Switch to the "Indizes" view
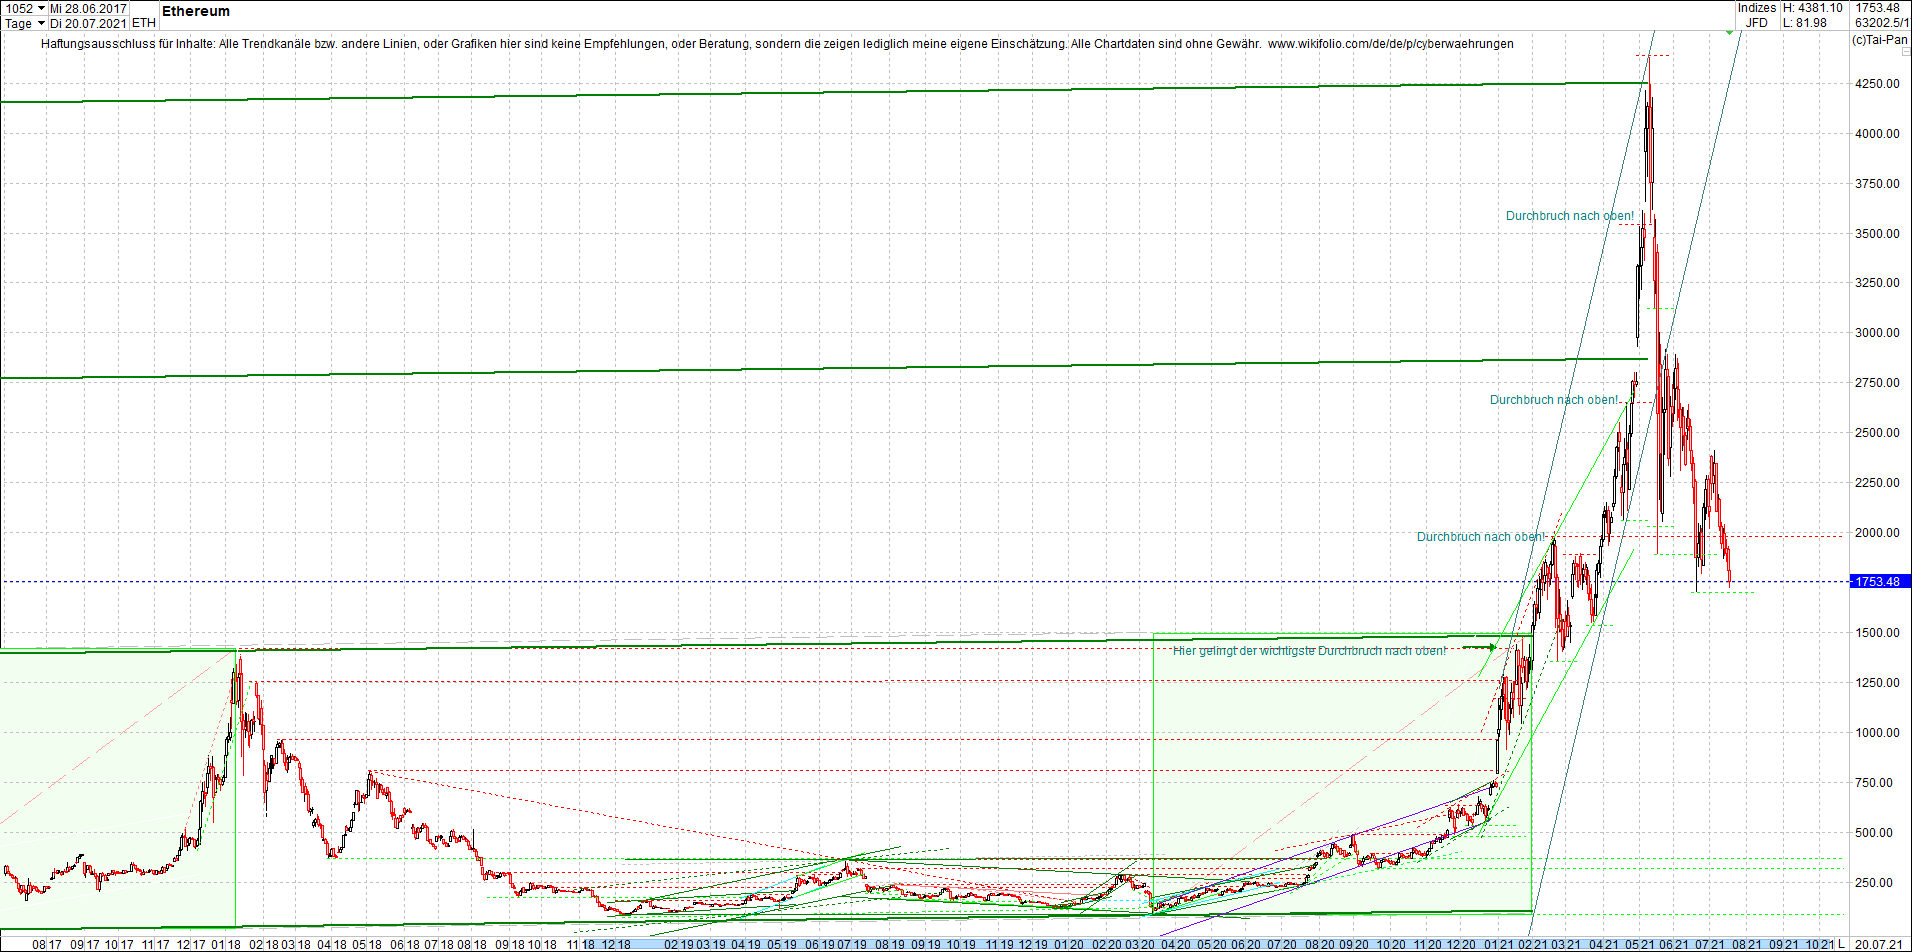1912x952 pixels. click(1756, 8)
